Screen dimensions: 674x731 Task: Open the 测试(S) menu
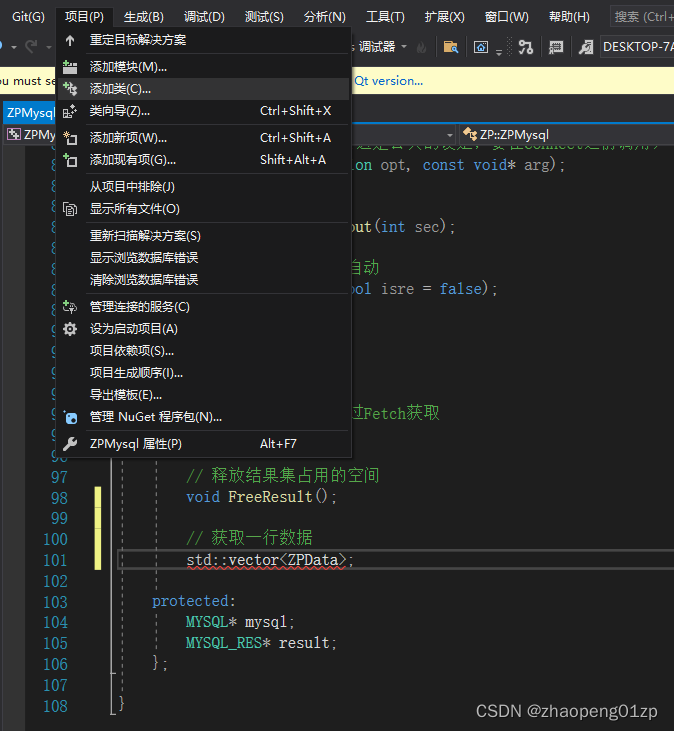264,17
